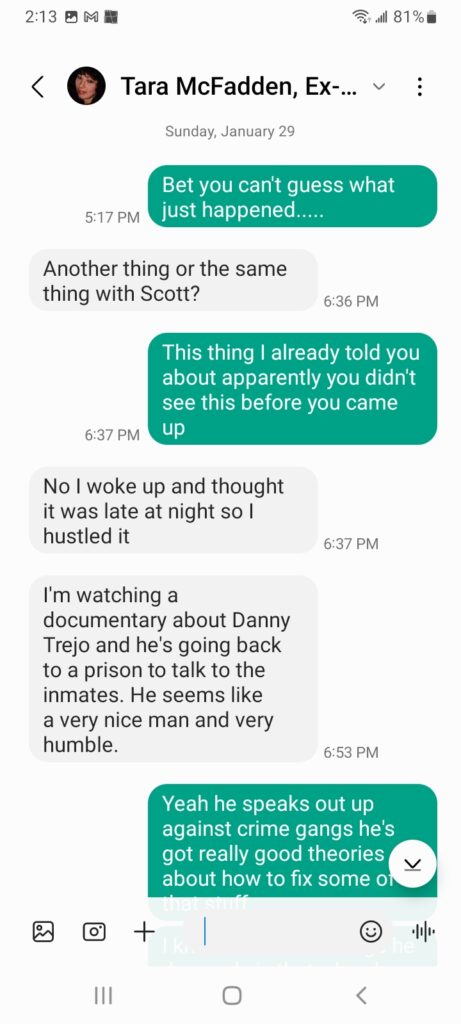Image resolution: width=461 pixels, height=1024 pixels.
Task: Select the 'Bet you can't guess' message bubble
Action: [293, 197]
